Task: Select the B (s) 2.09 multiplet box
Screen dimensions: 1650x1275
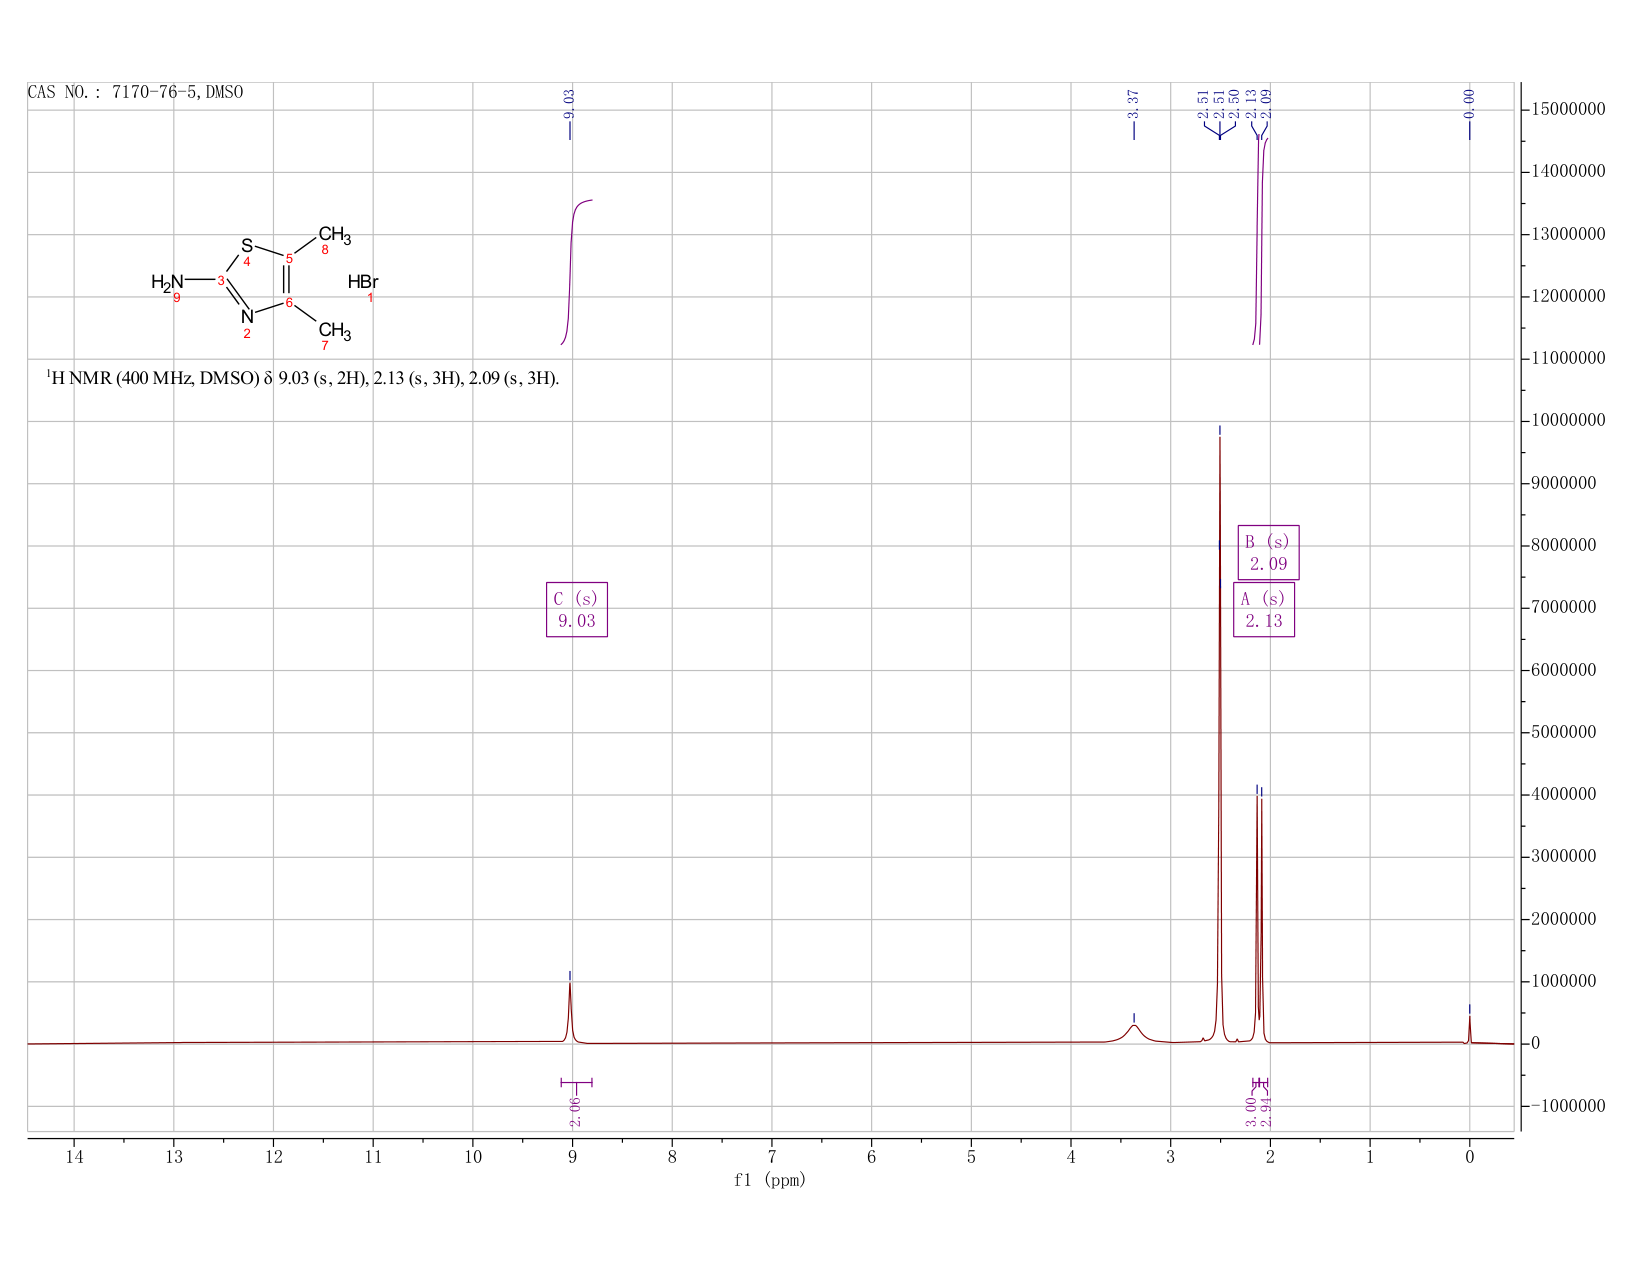Action: coord(1268,552)
